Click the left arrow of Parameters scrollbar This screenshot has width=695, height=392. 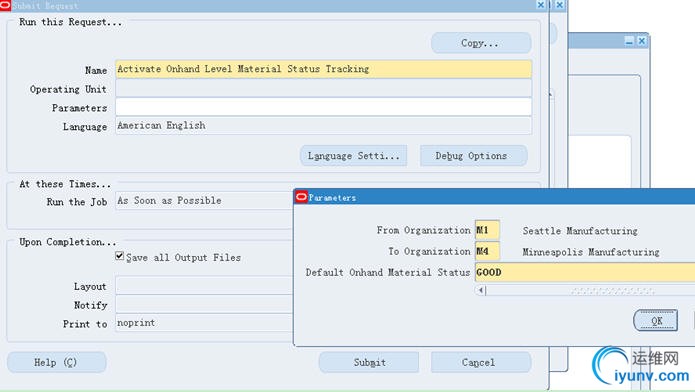click(480, 290)
